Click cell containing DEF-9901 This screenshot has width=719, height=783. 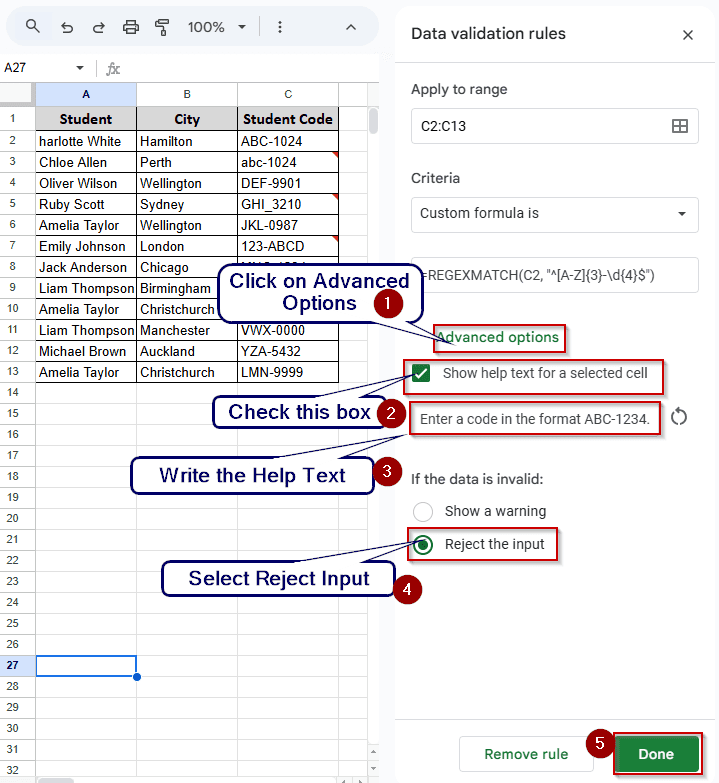(288, 183)
